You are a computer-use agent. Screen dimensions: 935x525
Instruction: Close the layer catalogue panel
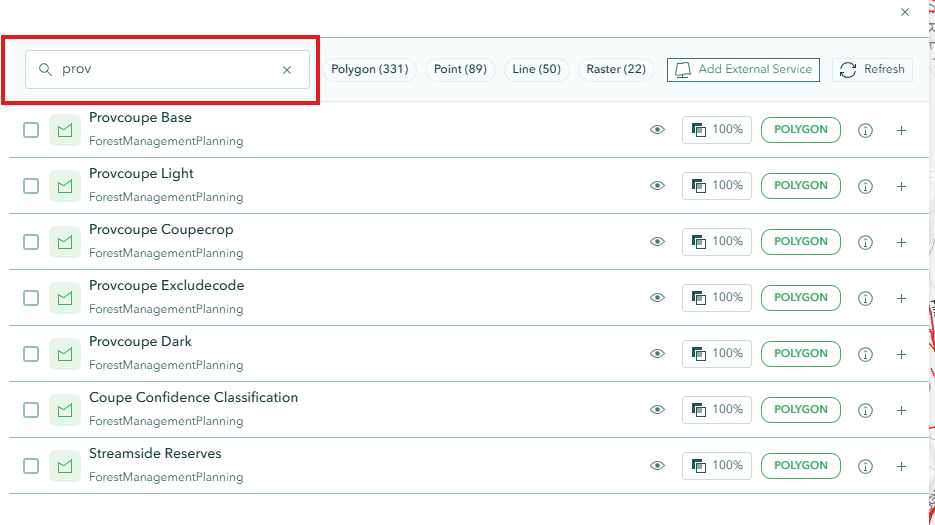pos(905,12)
